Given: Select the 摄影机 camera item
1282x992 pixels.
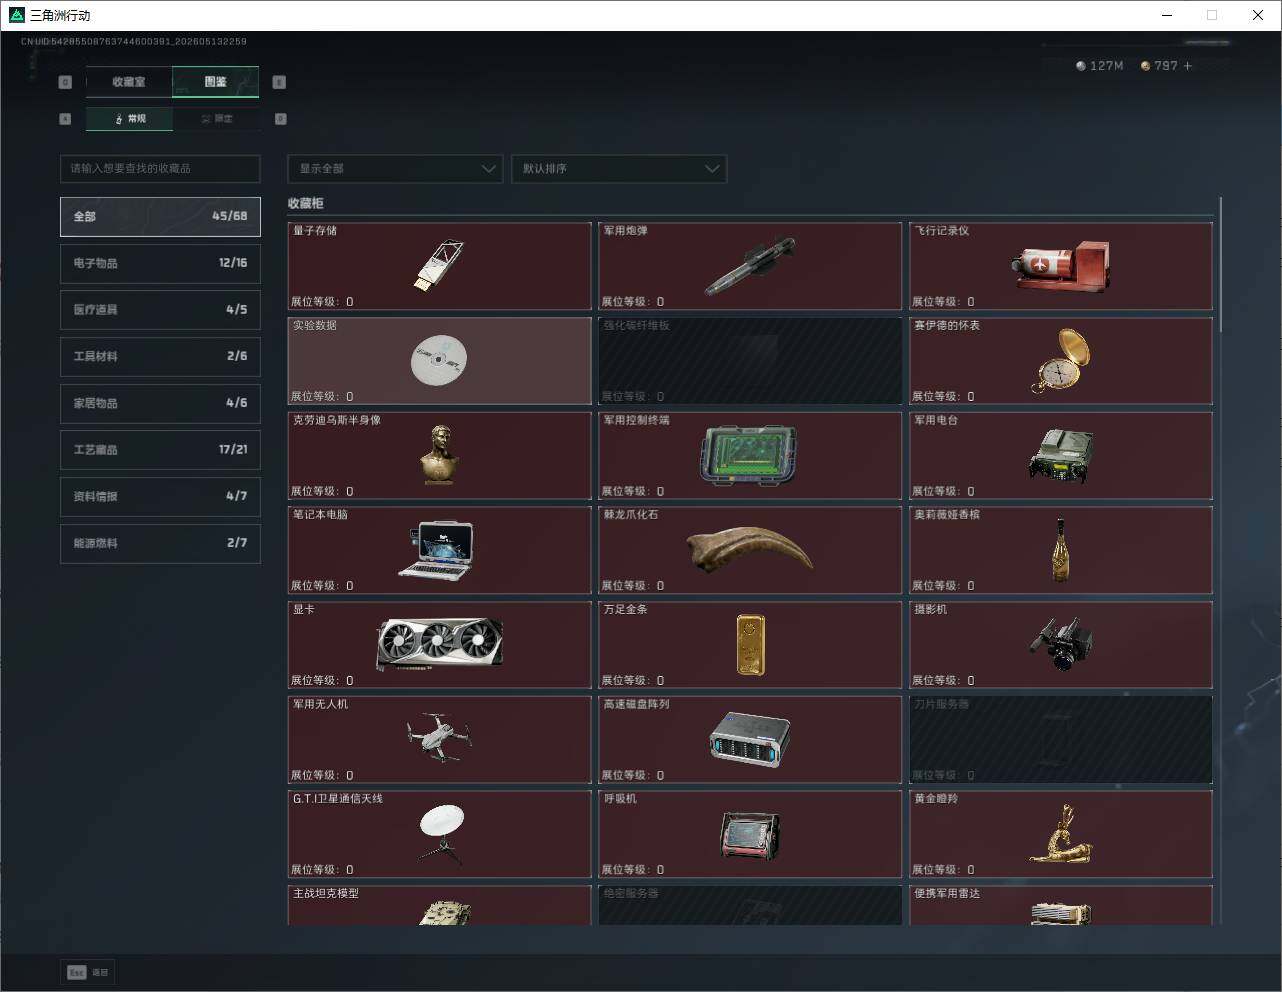Looking at the screenshot, I should [1061, 645].
